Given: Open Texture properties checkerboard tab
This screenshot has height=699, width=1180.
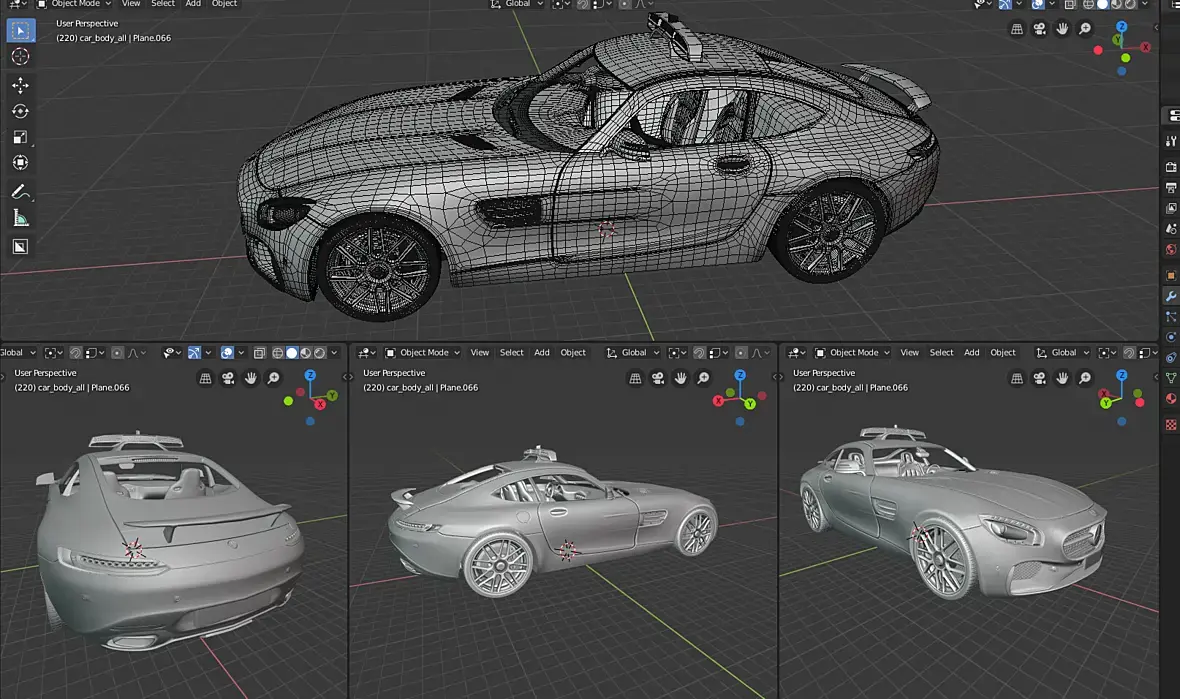Looking at the screenshot, I should (1170, 425).
